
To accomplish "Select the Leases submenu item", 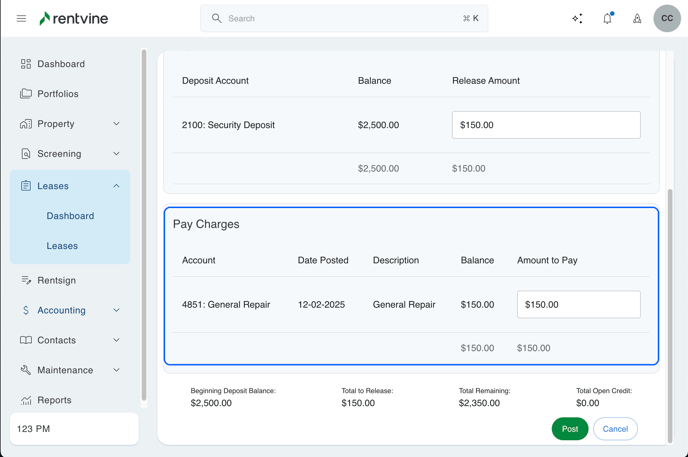I will pyautogui.click(x=62, y=246).
